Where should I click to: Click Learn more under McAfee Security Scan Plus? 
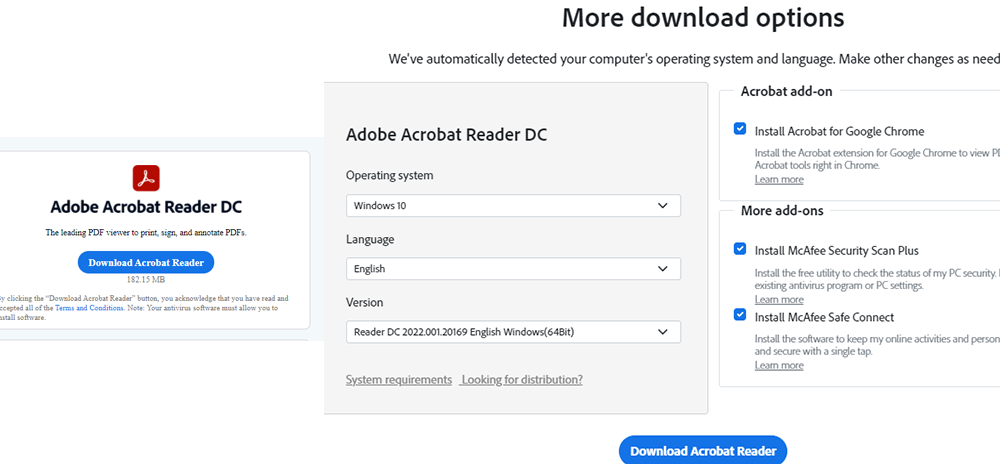coord(779,300)
